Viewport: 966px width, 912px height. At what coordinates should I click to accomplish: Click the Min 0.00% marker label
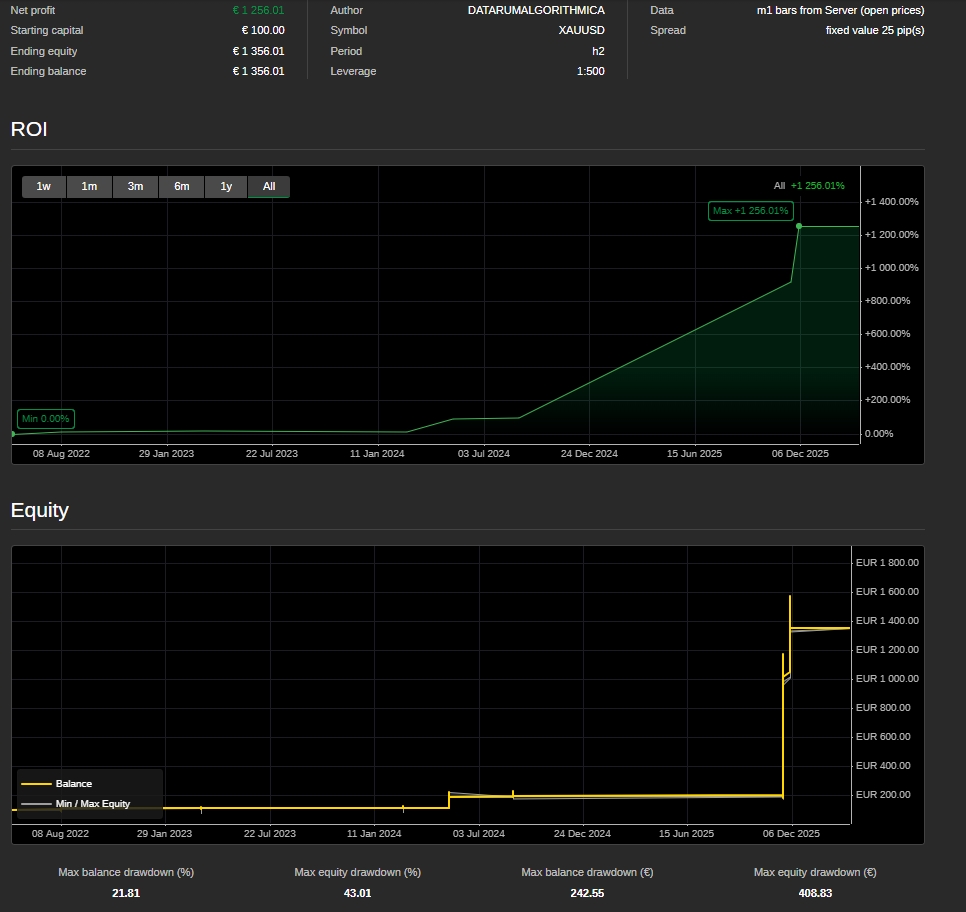[44, 419]
